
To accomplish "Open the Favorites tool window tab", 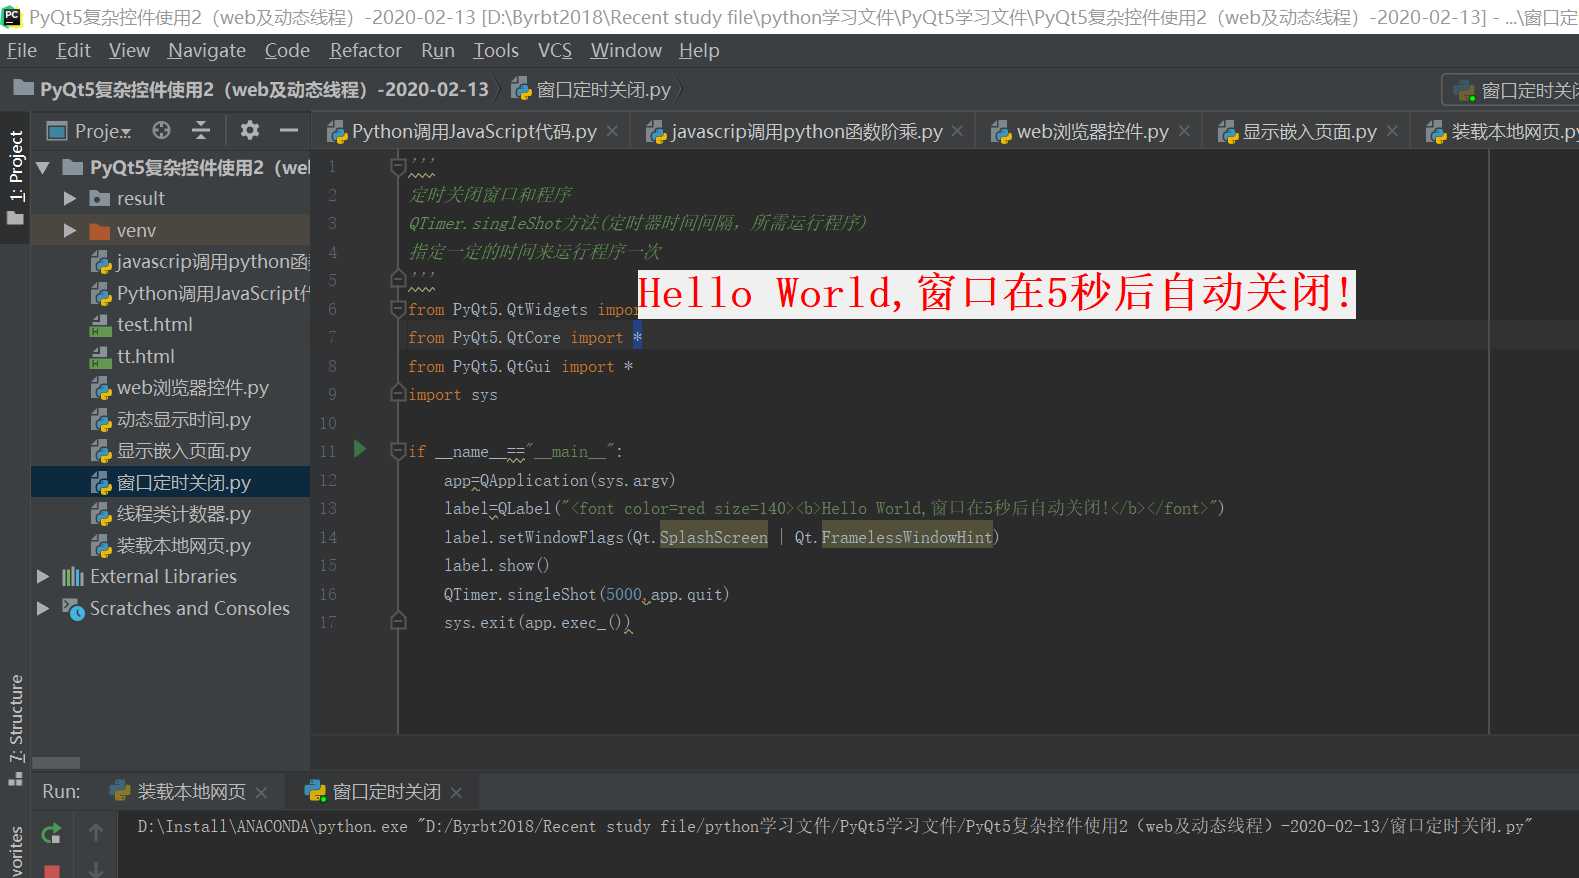I will point(15,852).
